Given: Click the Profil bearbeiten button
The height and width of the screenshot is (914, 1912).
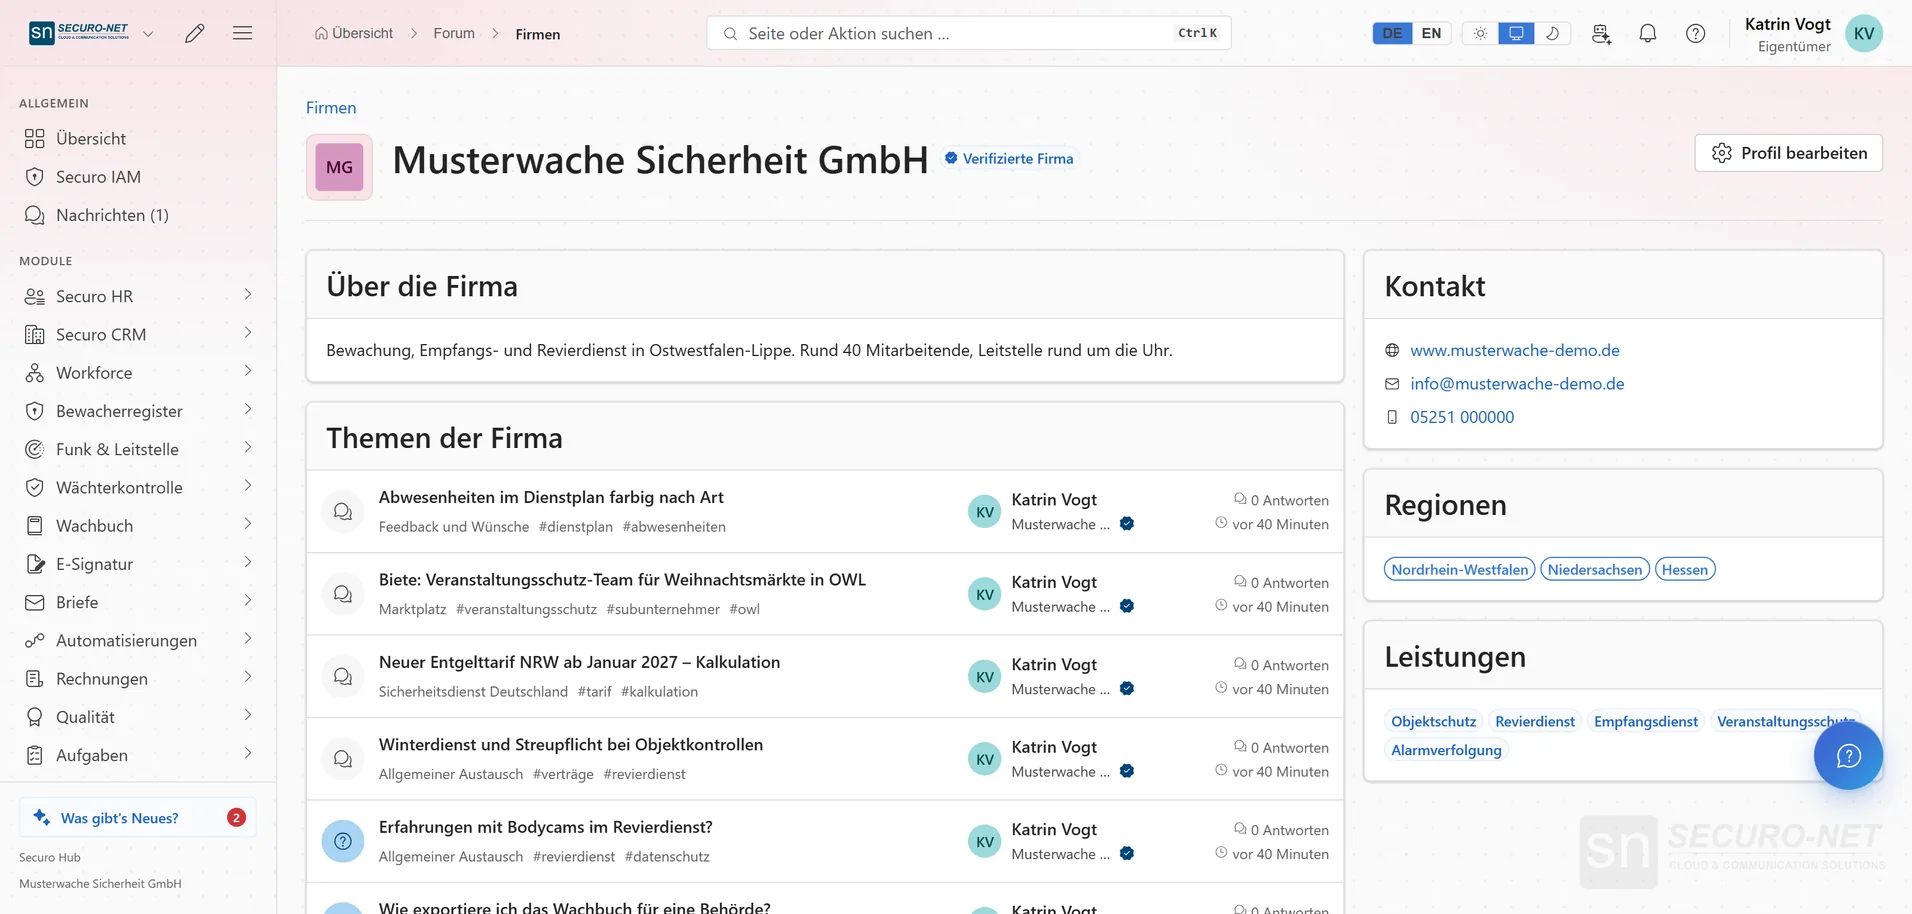Looking at the screenshot, I should [x=1788, y=153].
